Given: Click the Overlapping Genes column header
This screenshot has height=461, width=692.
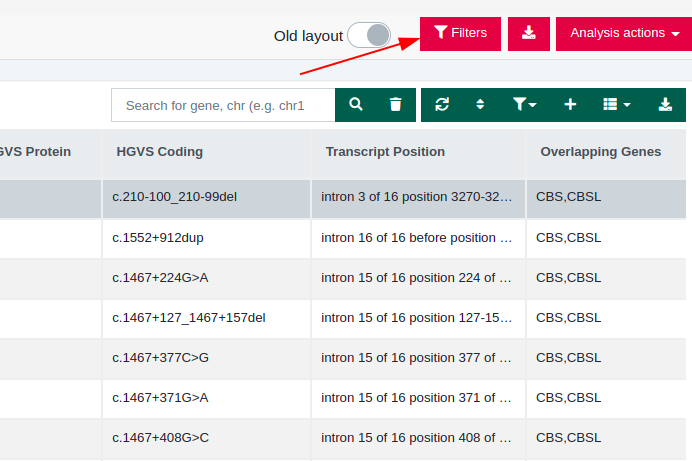Looking at the screenshot, I should (601, 152).
